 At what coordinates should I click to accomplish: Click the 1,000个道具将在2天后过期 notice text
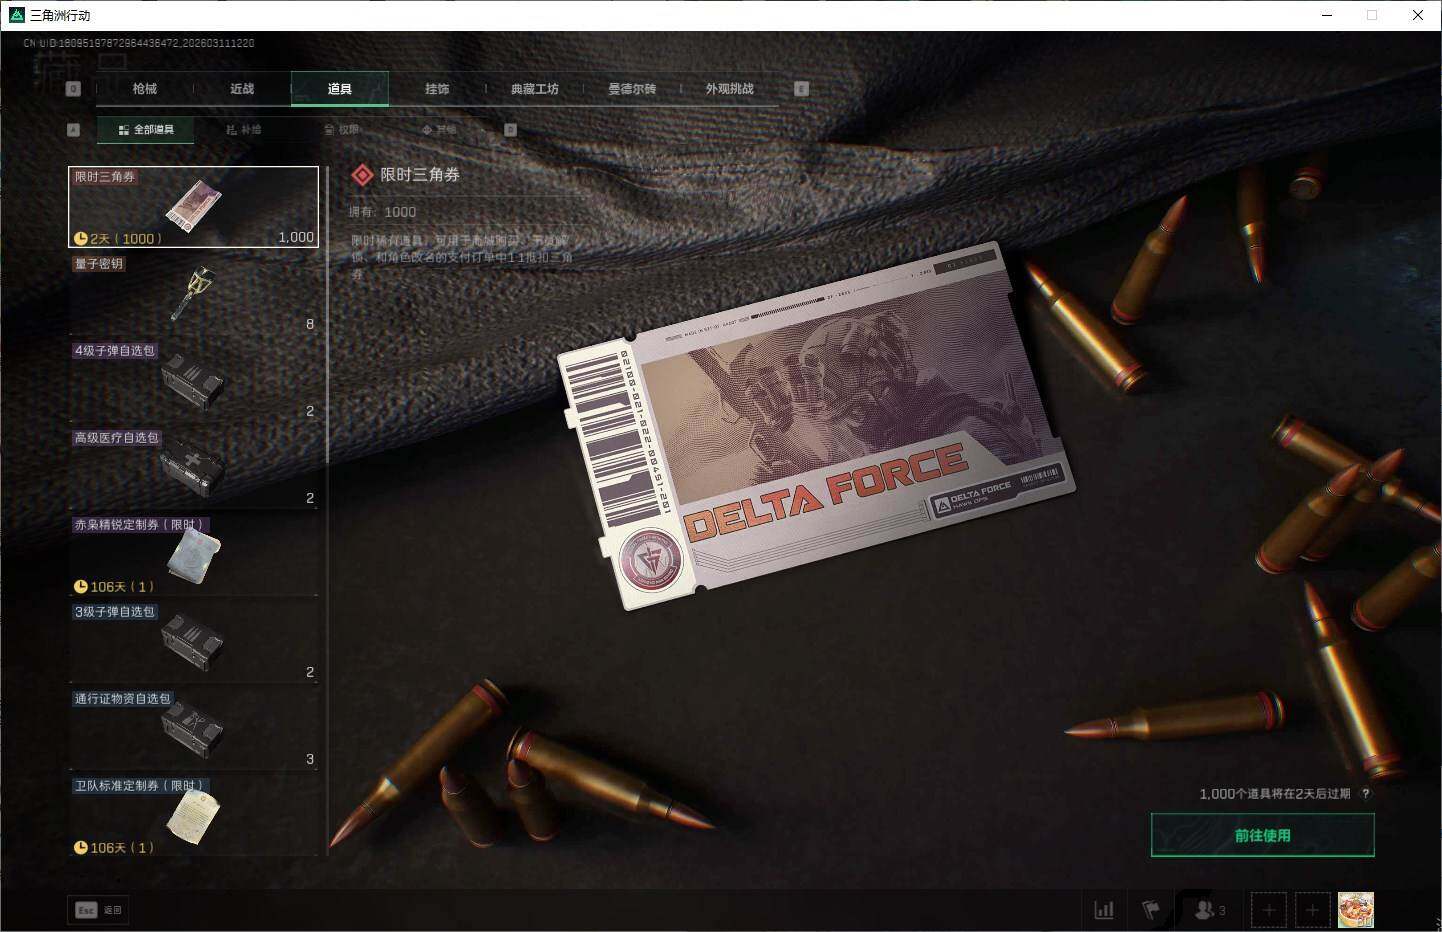coord(1275,794)
